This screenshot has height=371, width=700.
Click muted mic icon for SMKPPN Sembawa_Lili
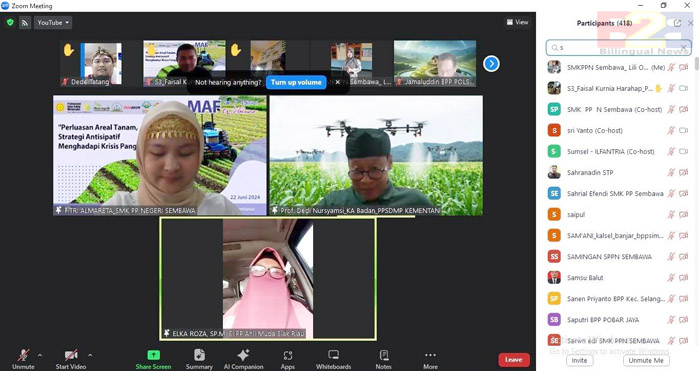[671, 67]
